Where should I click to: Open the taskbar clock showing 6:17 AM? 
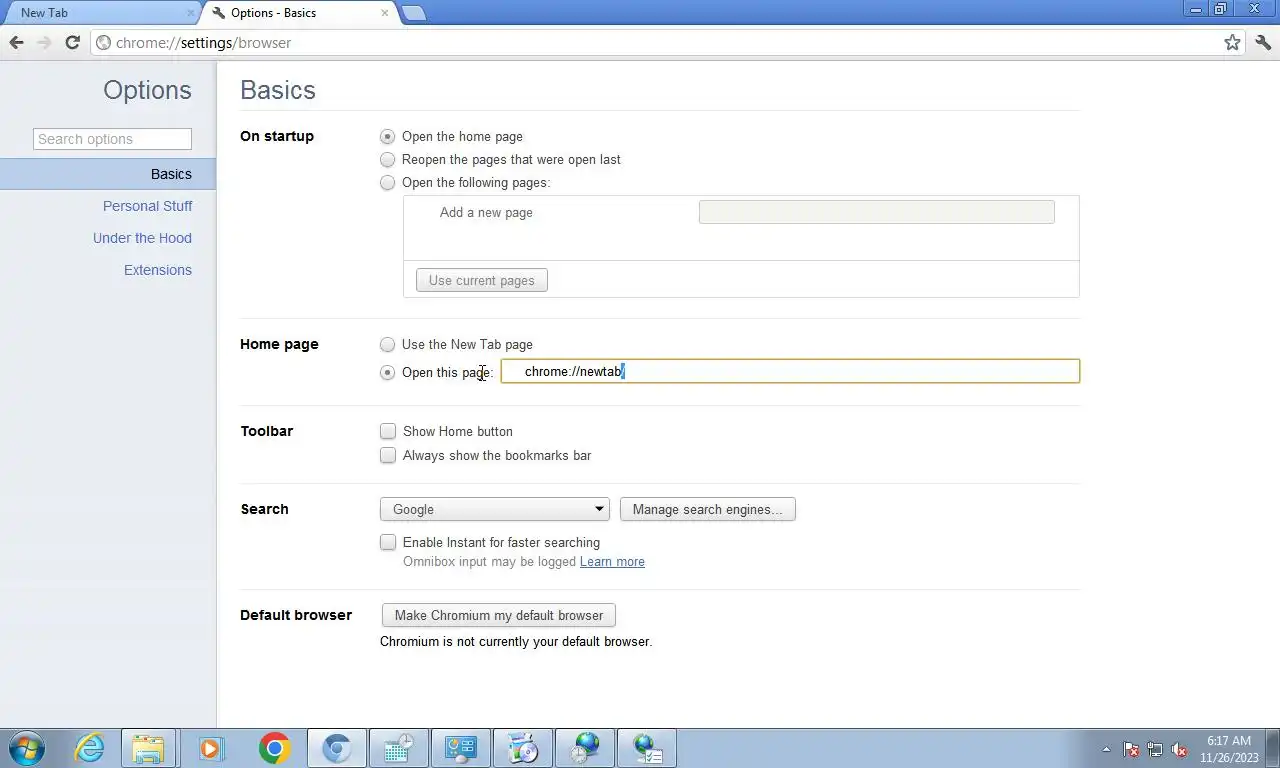click(1229, 749)
